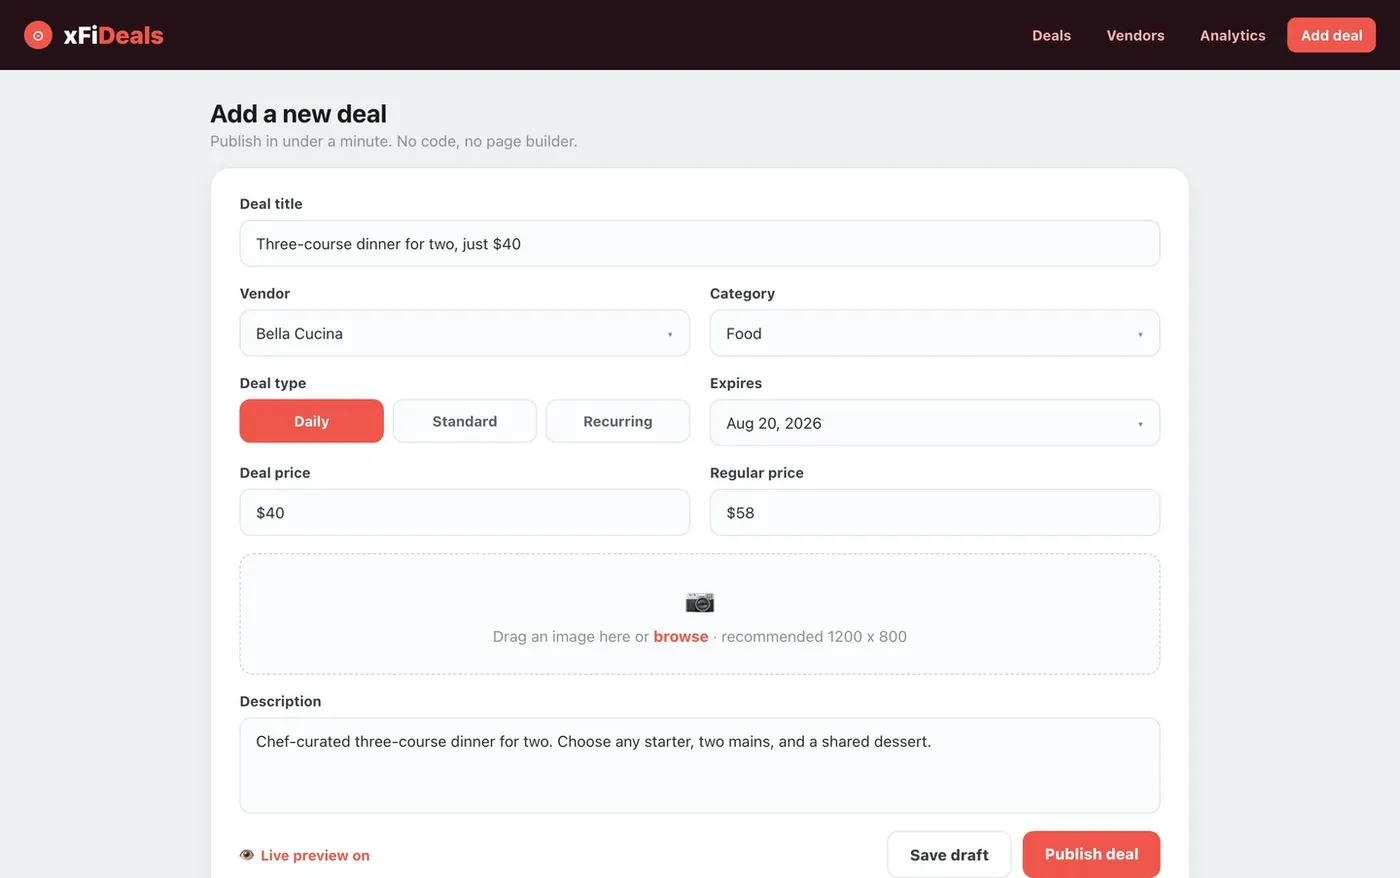Open the Vendor dropdown showing Bella Cucina
The width and height of the screenshot is (1400, 878).
[465, 333]
